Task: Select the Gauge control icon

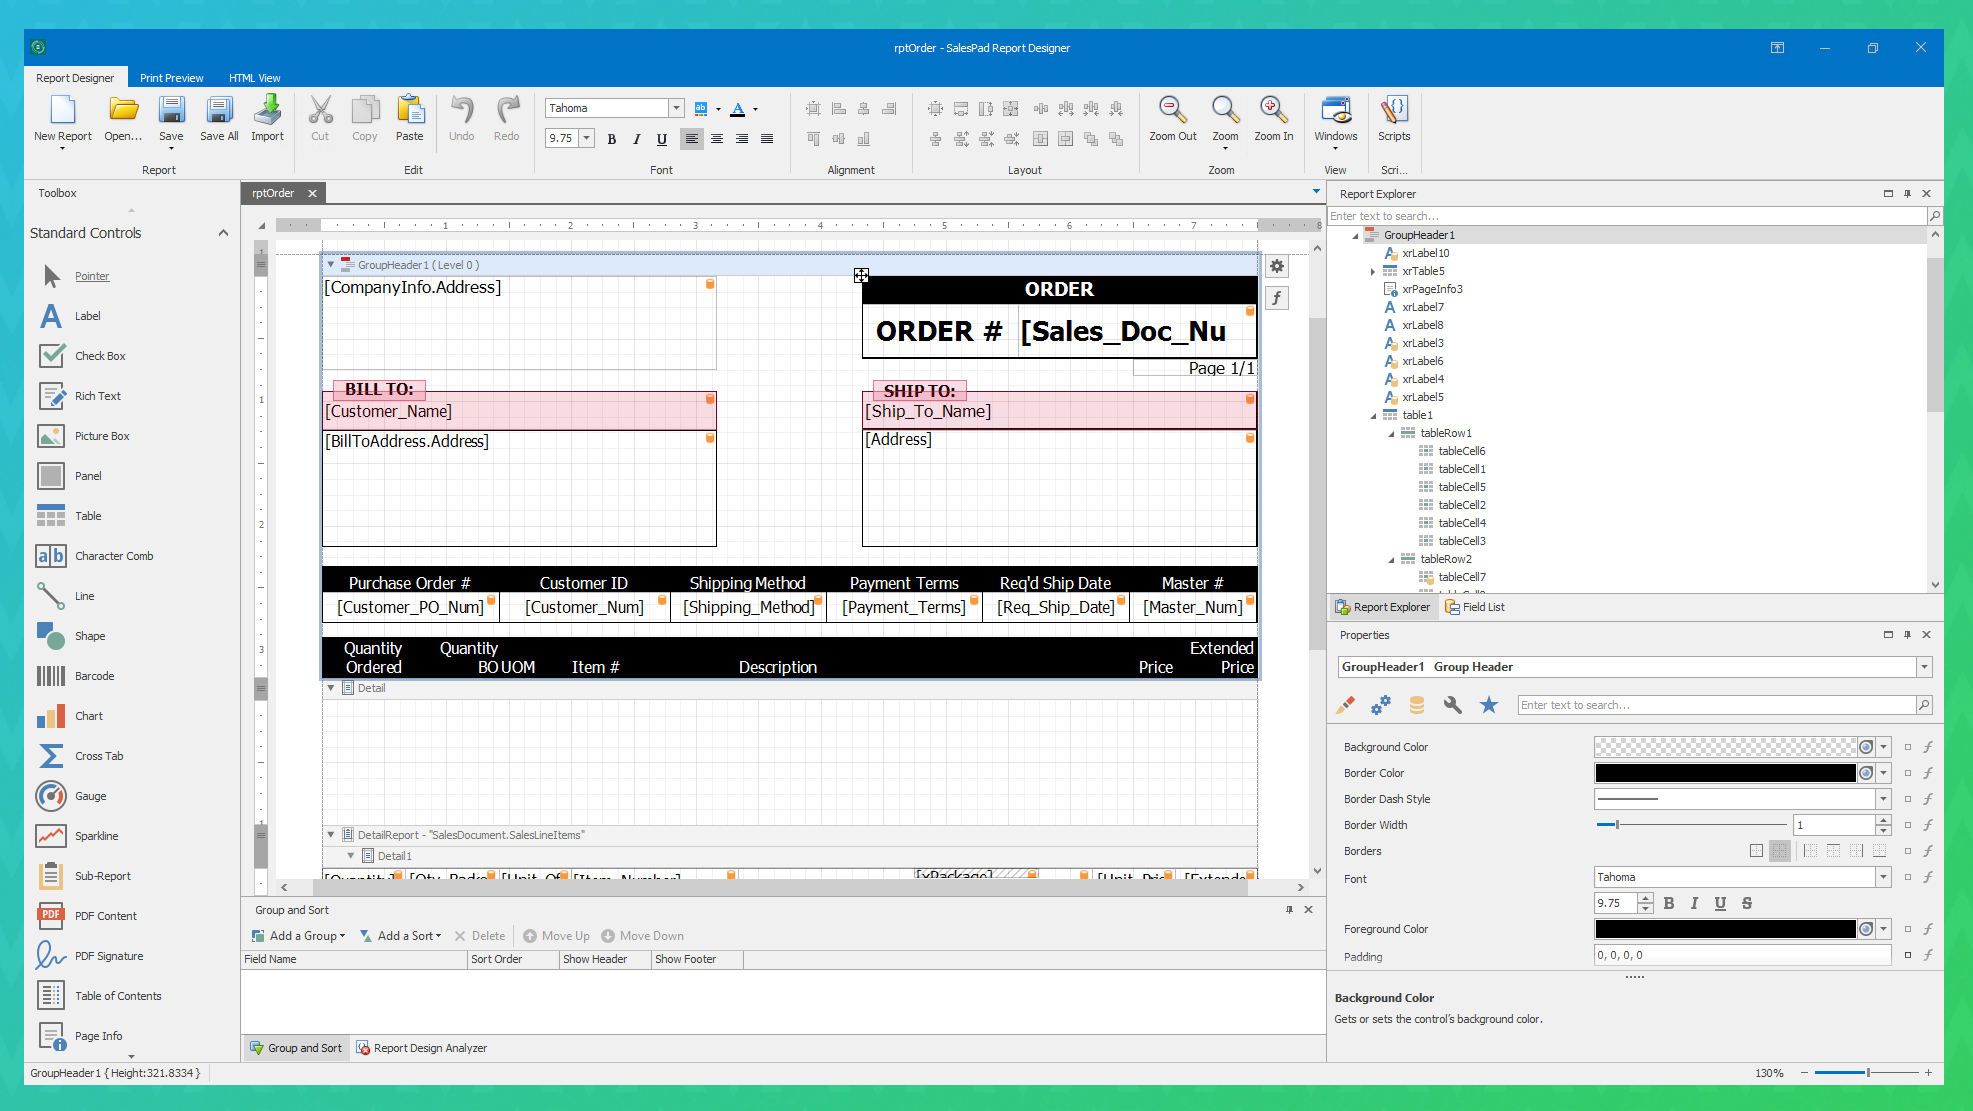Action: (x=51, y=796)
